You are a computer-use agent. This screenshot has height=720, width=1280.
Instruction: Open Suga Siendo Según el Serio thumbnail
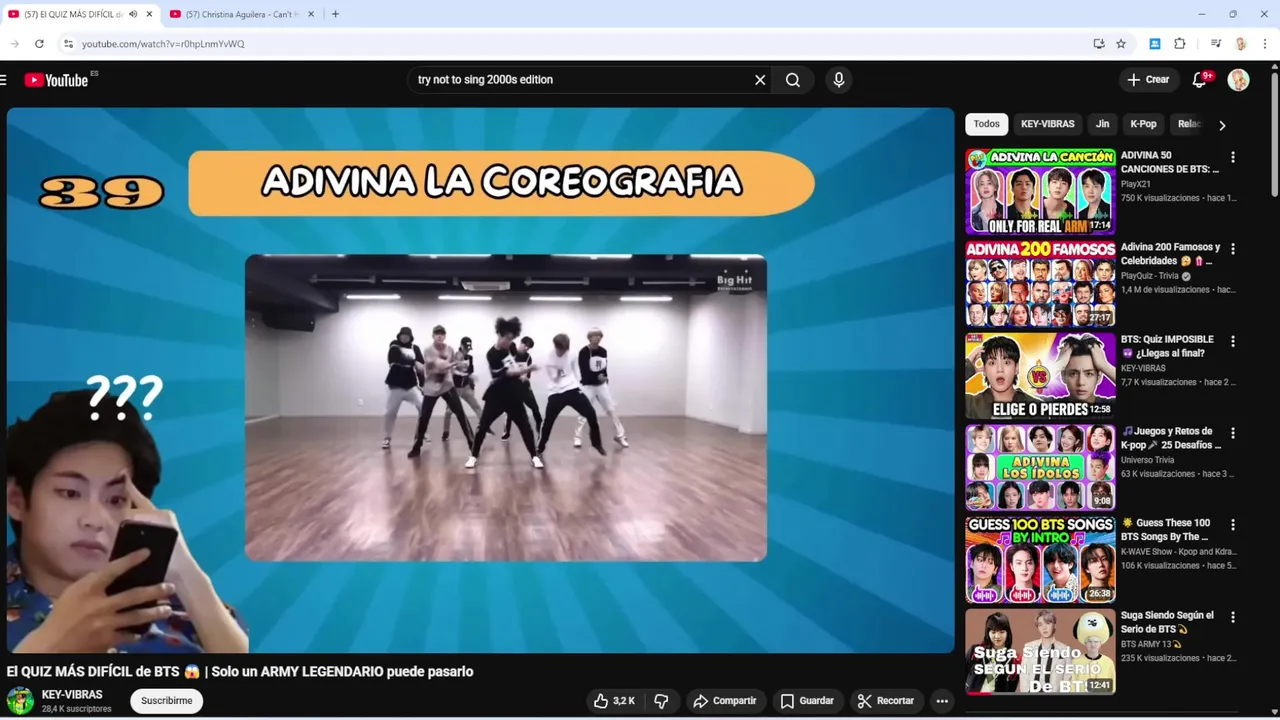tap(1040, 652)
